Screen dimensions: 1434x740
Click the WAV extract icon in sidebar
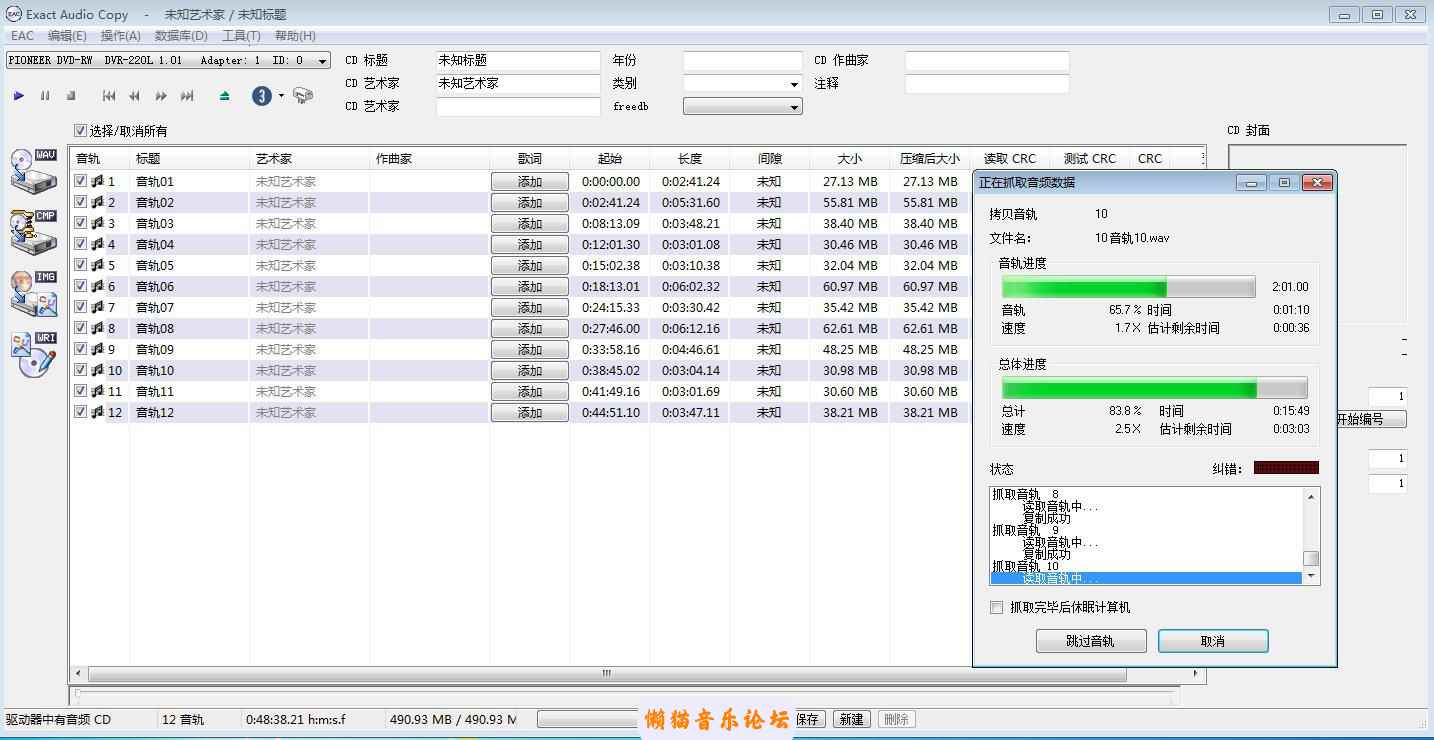click(x=34, y=170)
